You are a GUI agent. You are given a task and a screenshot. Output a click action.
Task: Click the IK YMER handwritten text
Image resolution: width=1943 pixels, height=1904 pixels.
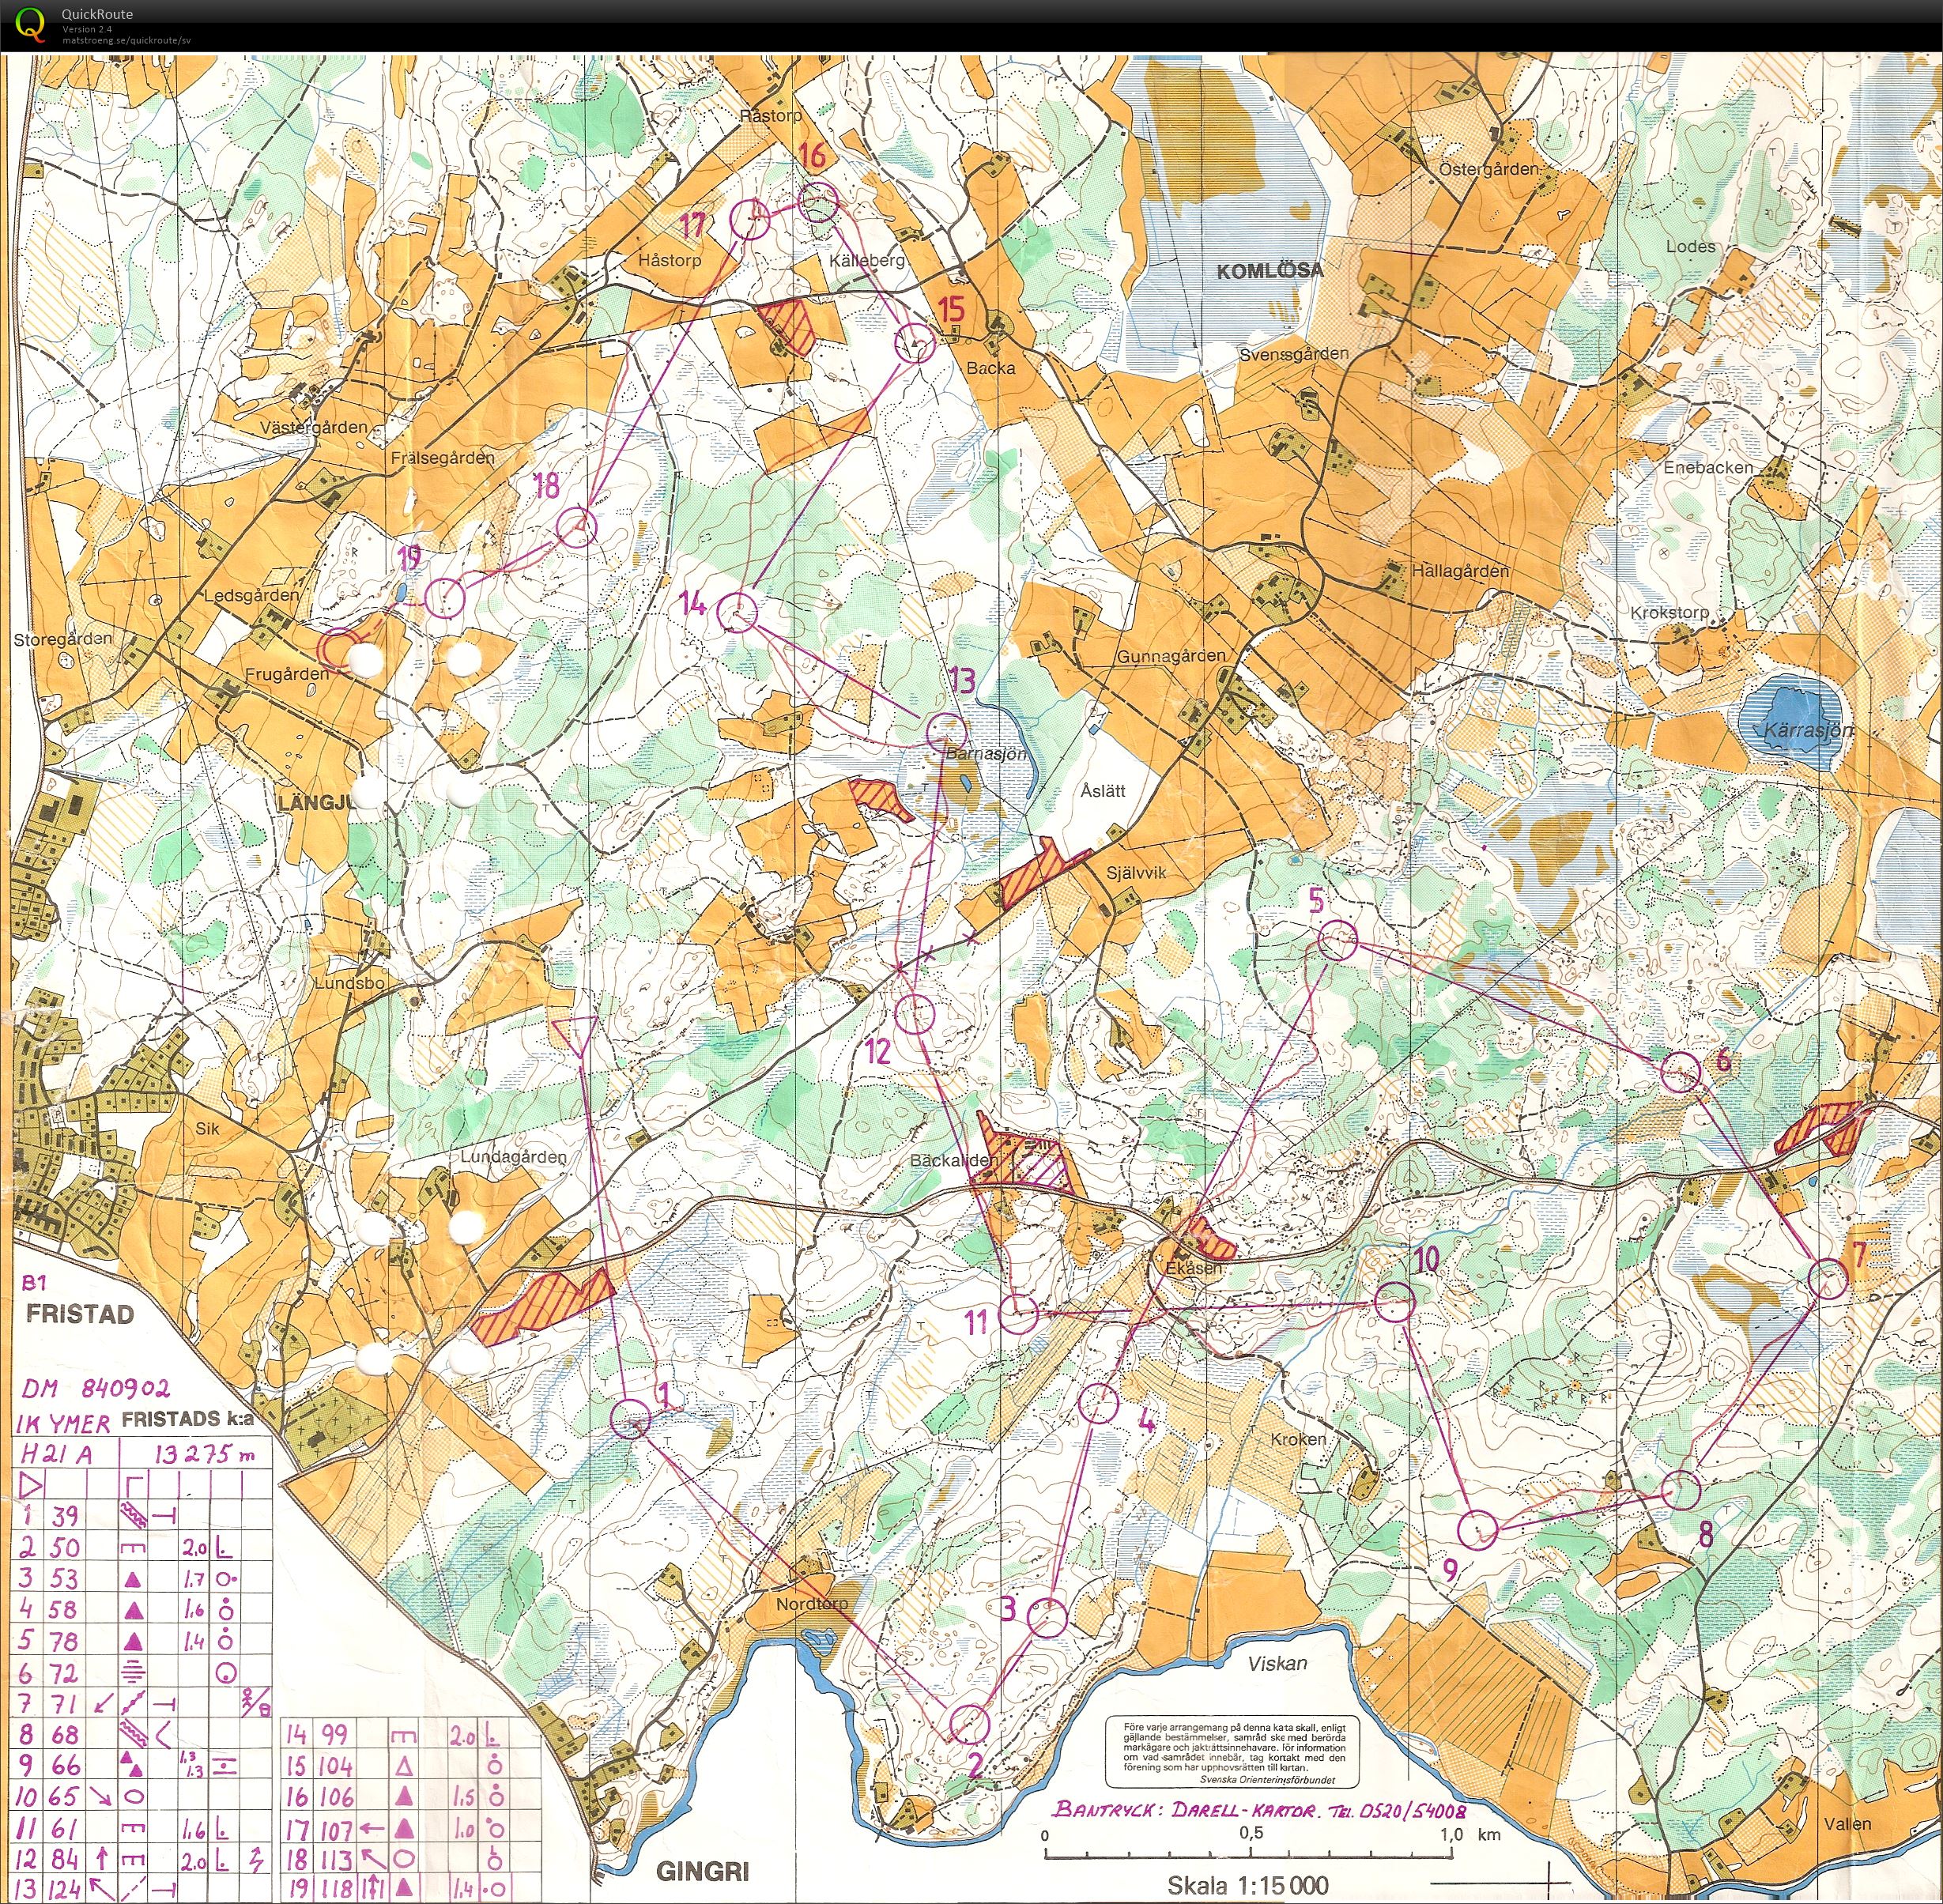(x=65, y=1423)
